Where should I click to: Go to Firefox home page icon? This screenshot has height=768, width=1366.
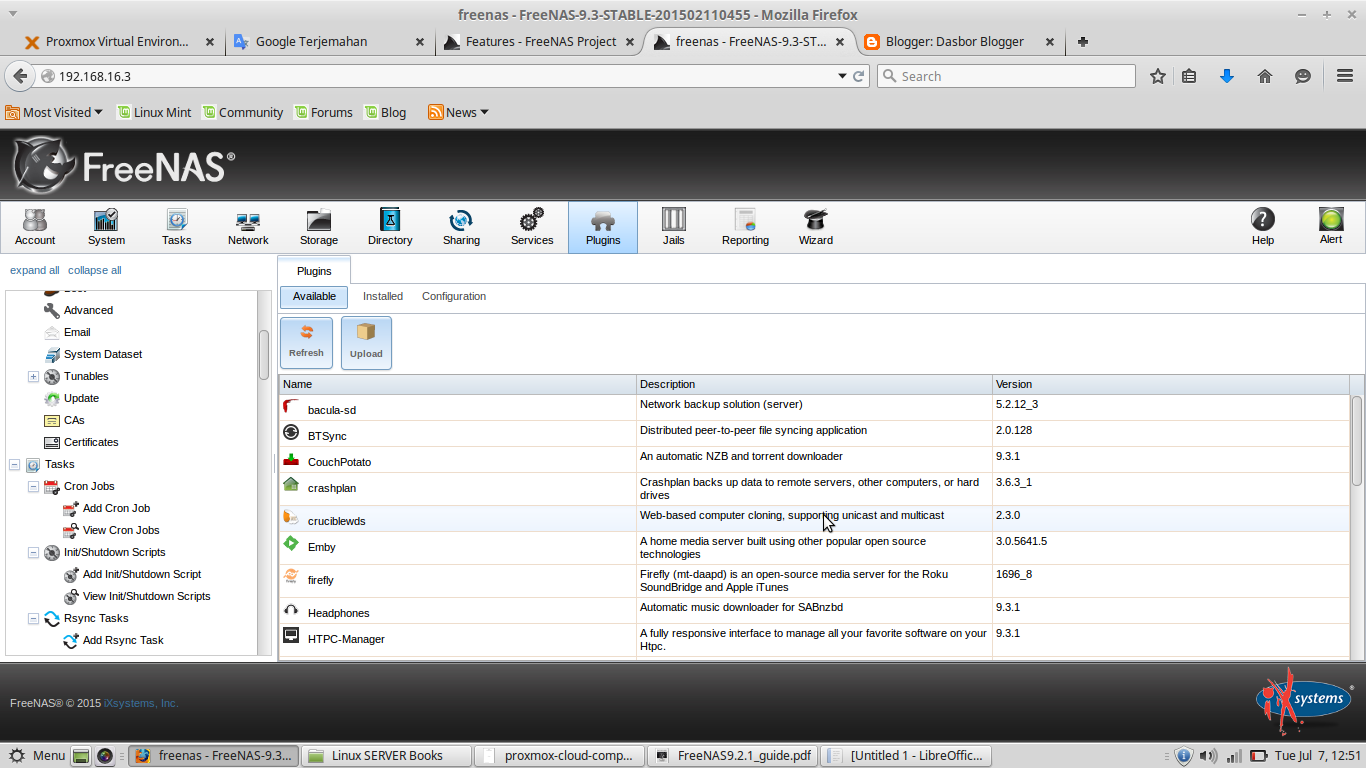pos(1265,76)
